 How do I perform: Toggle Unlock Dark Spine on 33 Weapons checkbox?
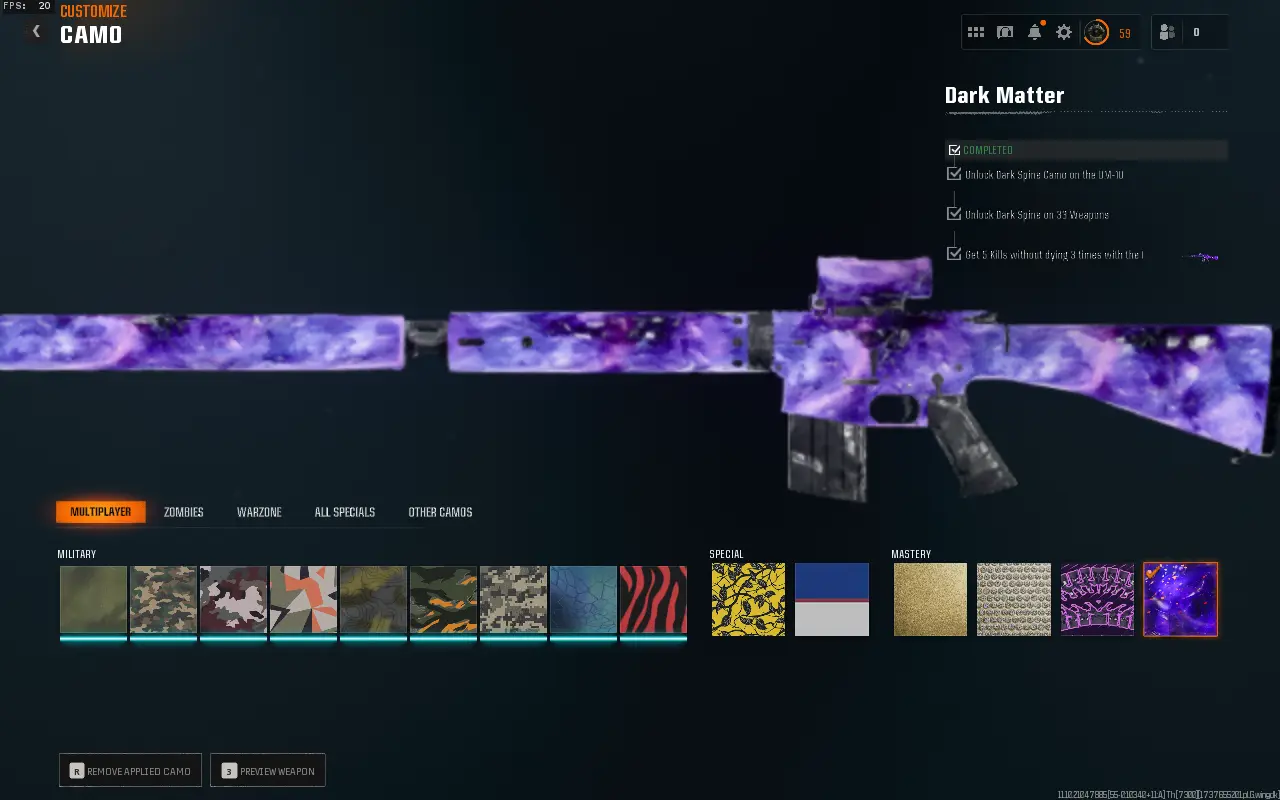(x=954, y=214)
